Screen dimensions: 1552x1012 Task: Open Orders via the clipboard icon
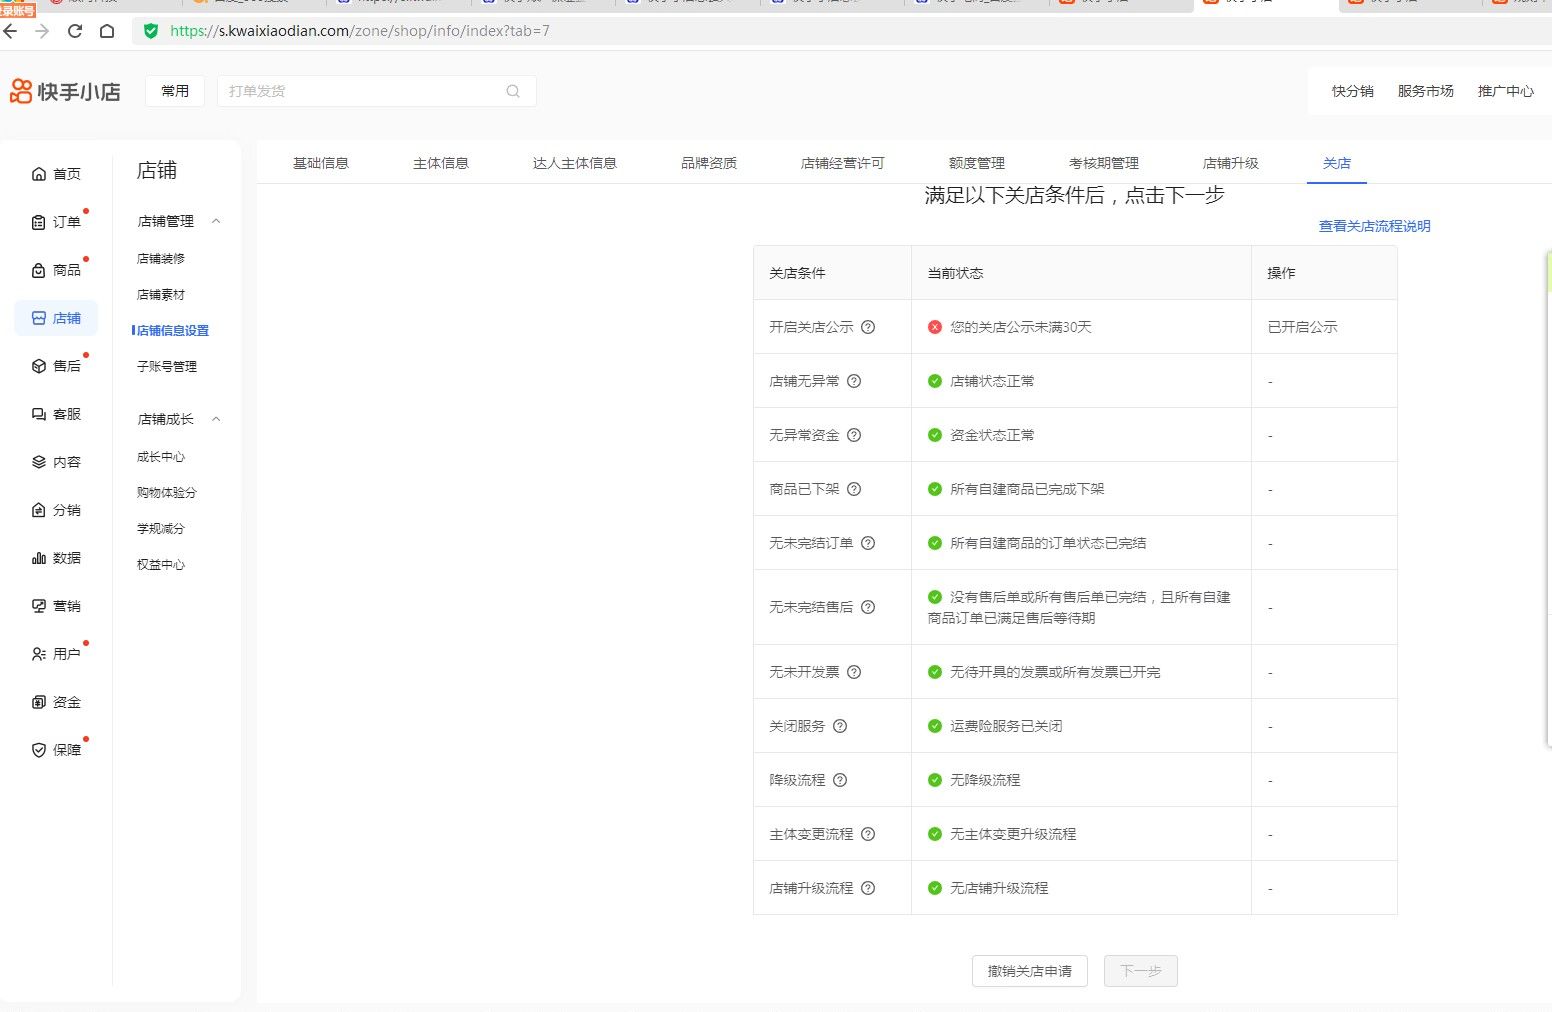pyautogui.click(x=39, y=222)
